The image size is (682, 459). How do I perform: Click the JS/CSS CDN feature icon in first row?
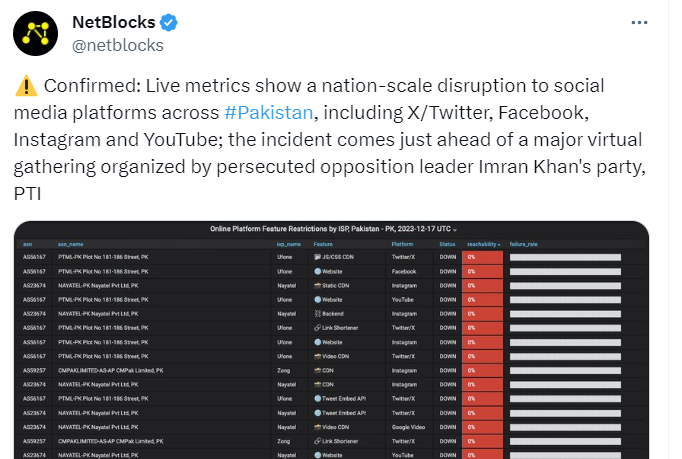[318, 257]
